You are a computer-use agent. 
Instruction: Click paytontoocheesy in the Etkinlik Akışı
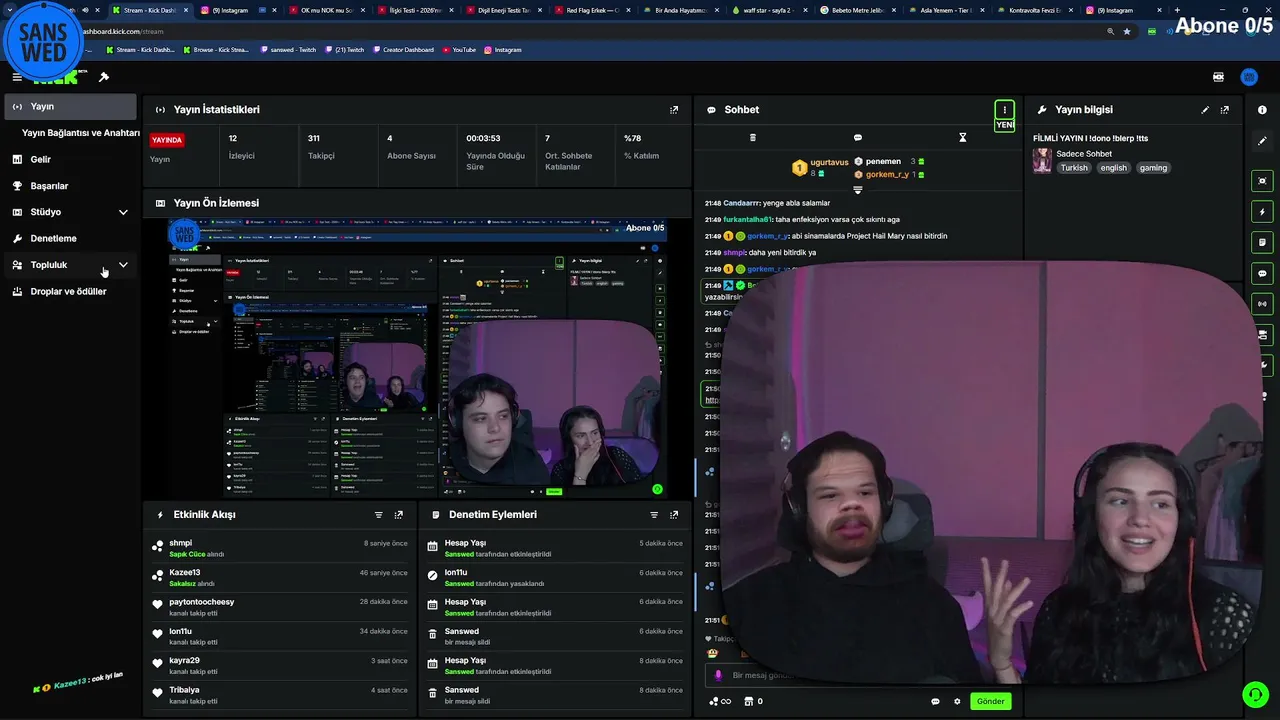coord(201,602)
